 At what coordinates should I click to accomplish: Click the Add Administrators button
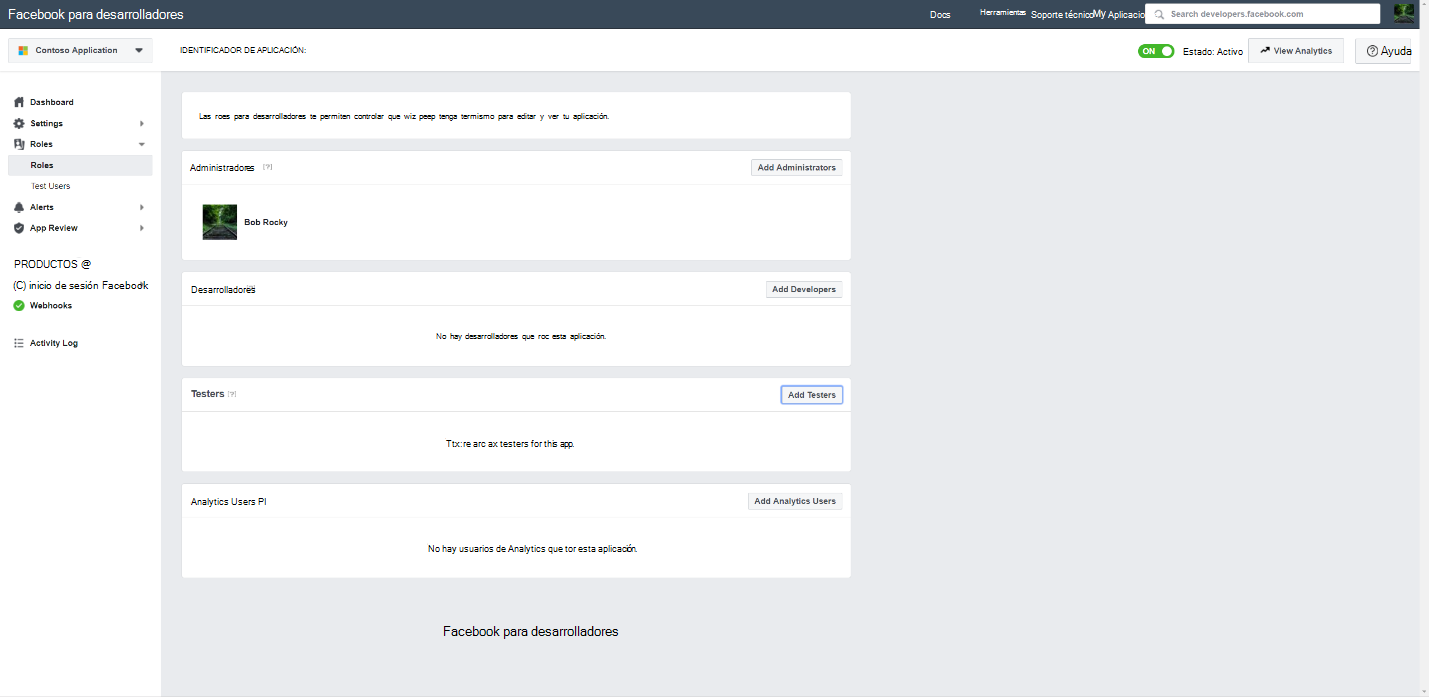click(796, 167)
